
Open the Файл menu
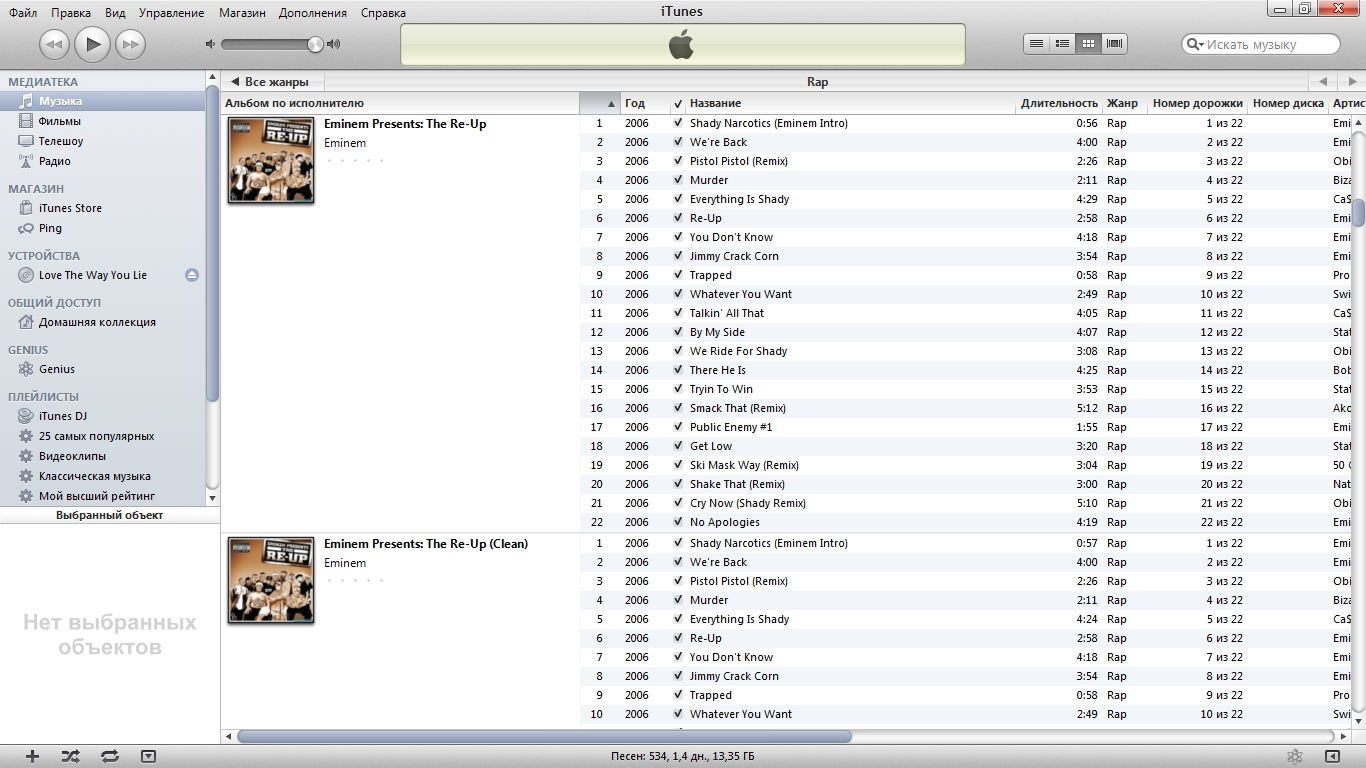click(x=23, y=13)
